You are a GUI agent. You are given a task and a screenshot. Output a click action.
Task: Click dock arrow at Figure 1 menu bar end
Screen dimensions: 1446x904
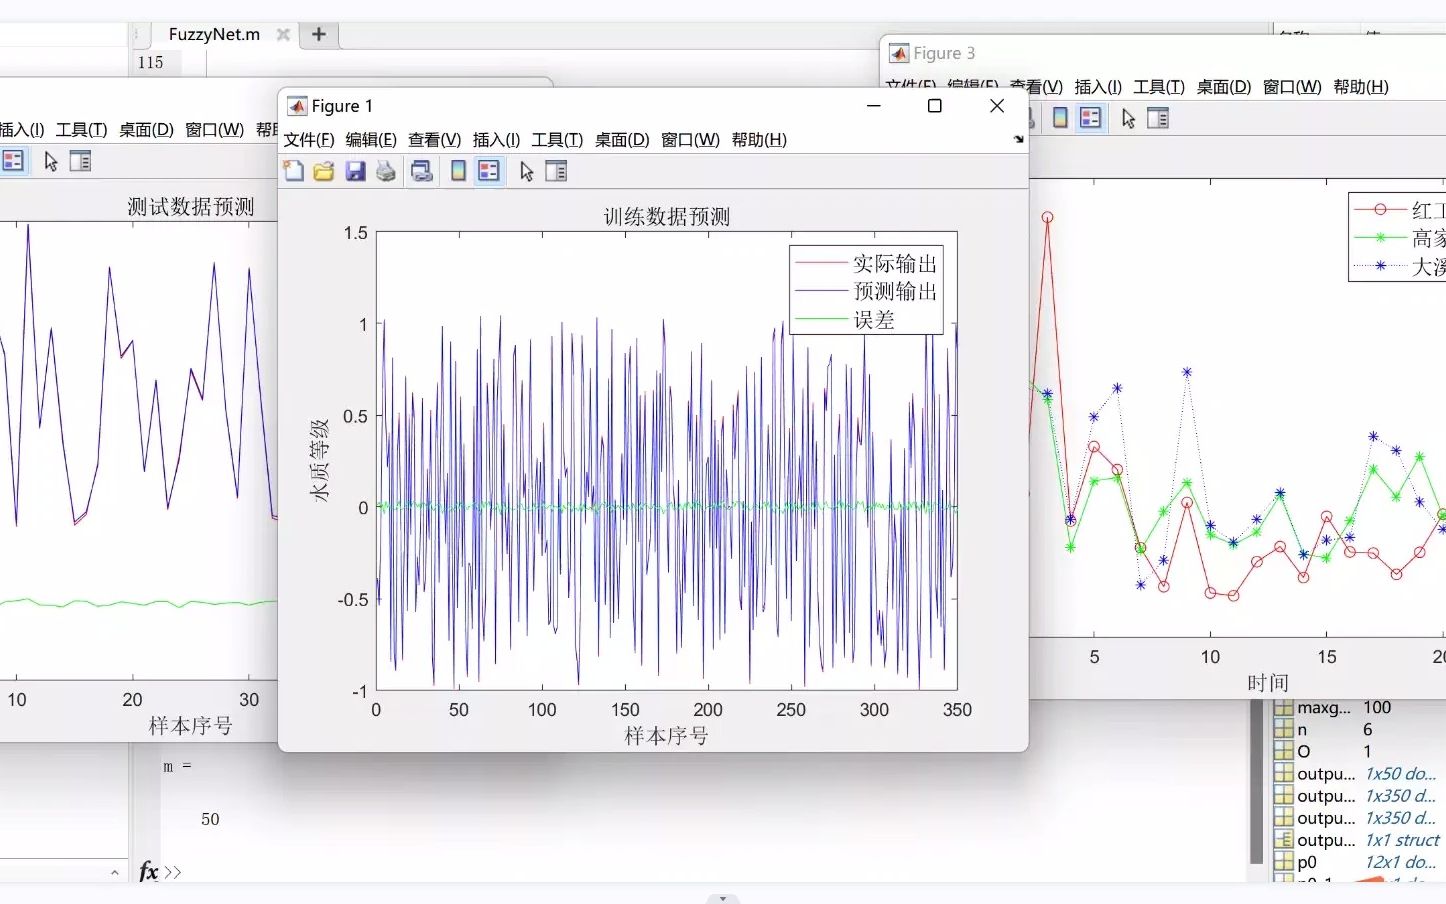1018,139
